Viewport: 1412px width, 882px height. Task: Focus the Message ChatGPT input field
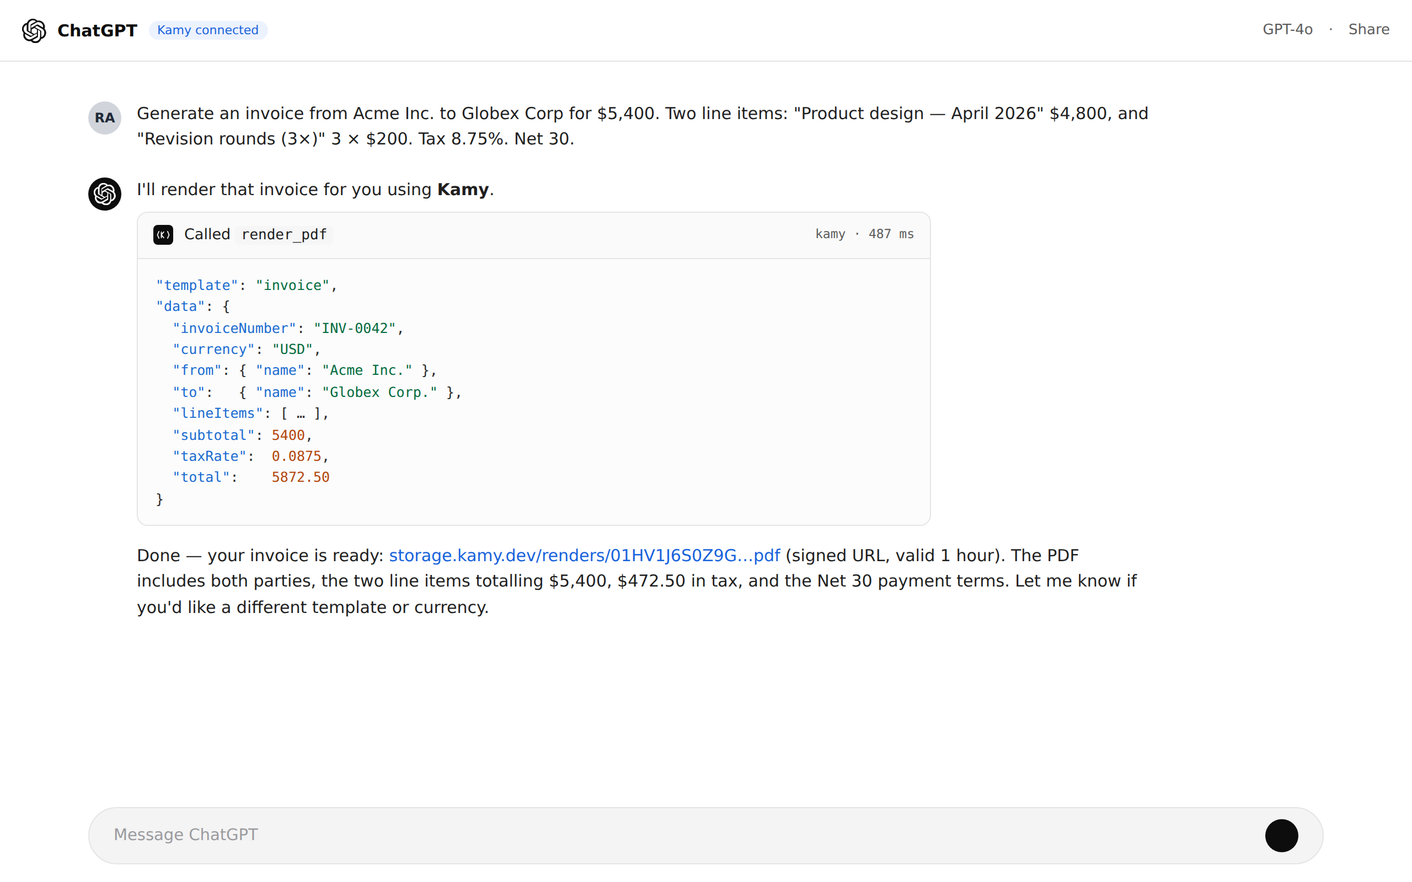coord(706,835)
